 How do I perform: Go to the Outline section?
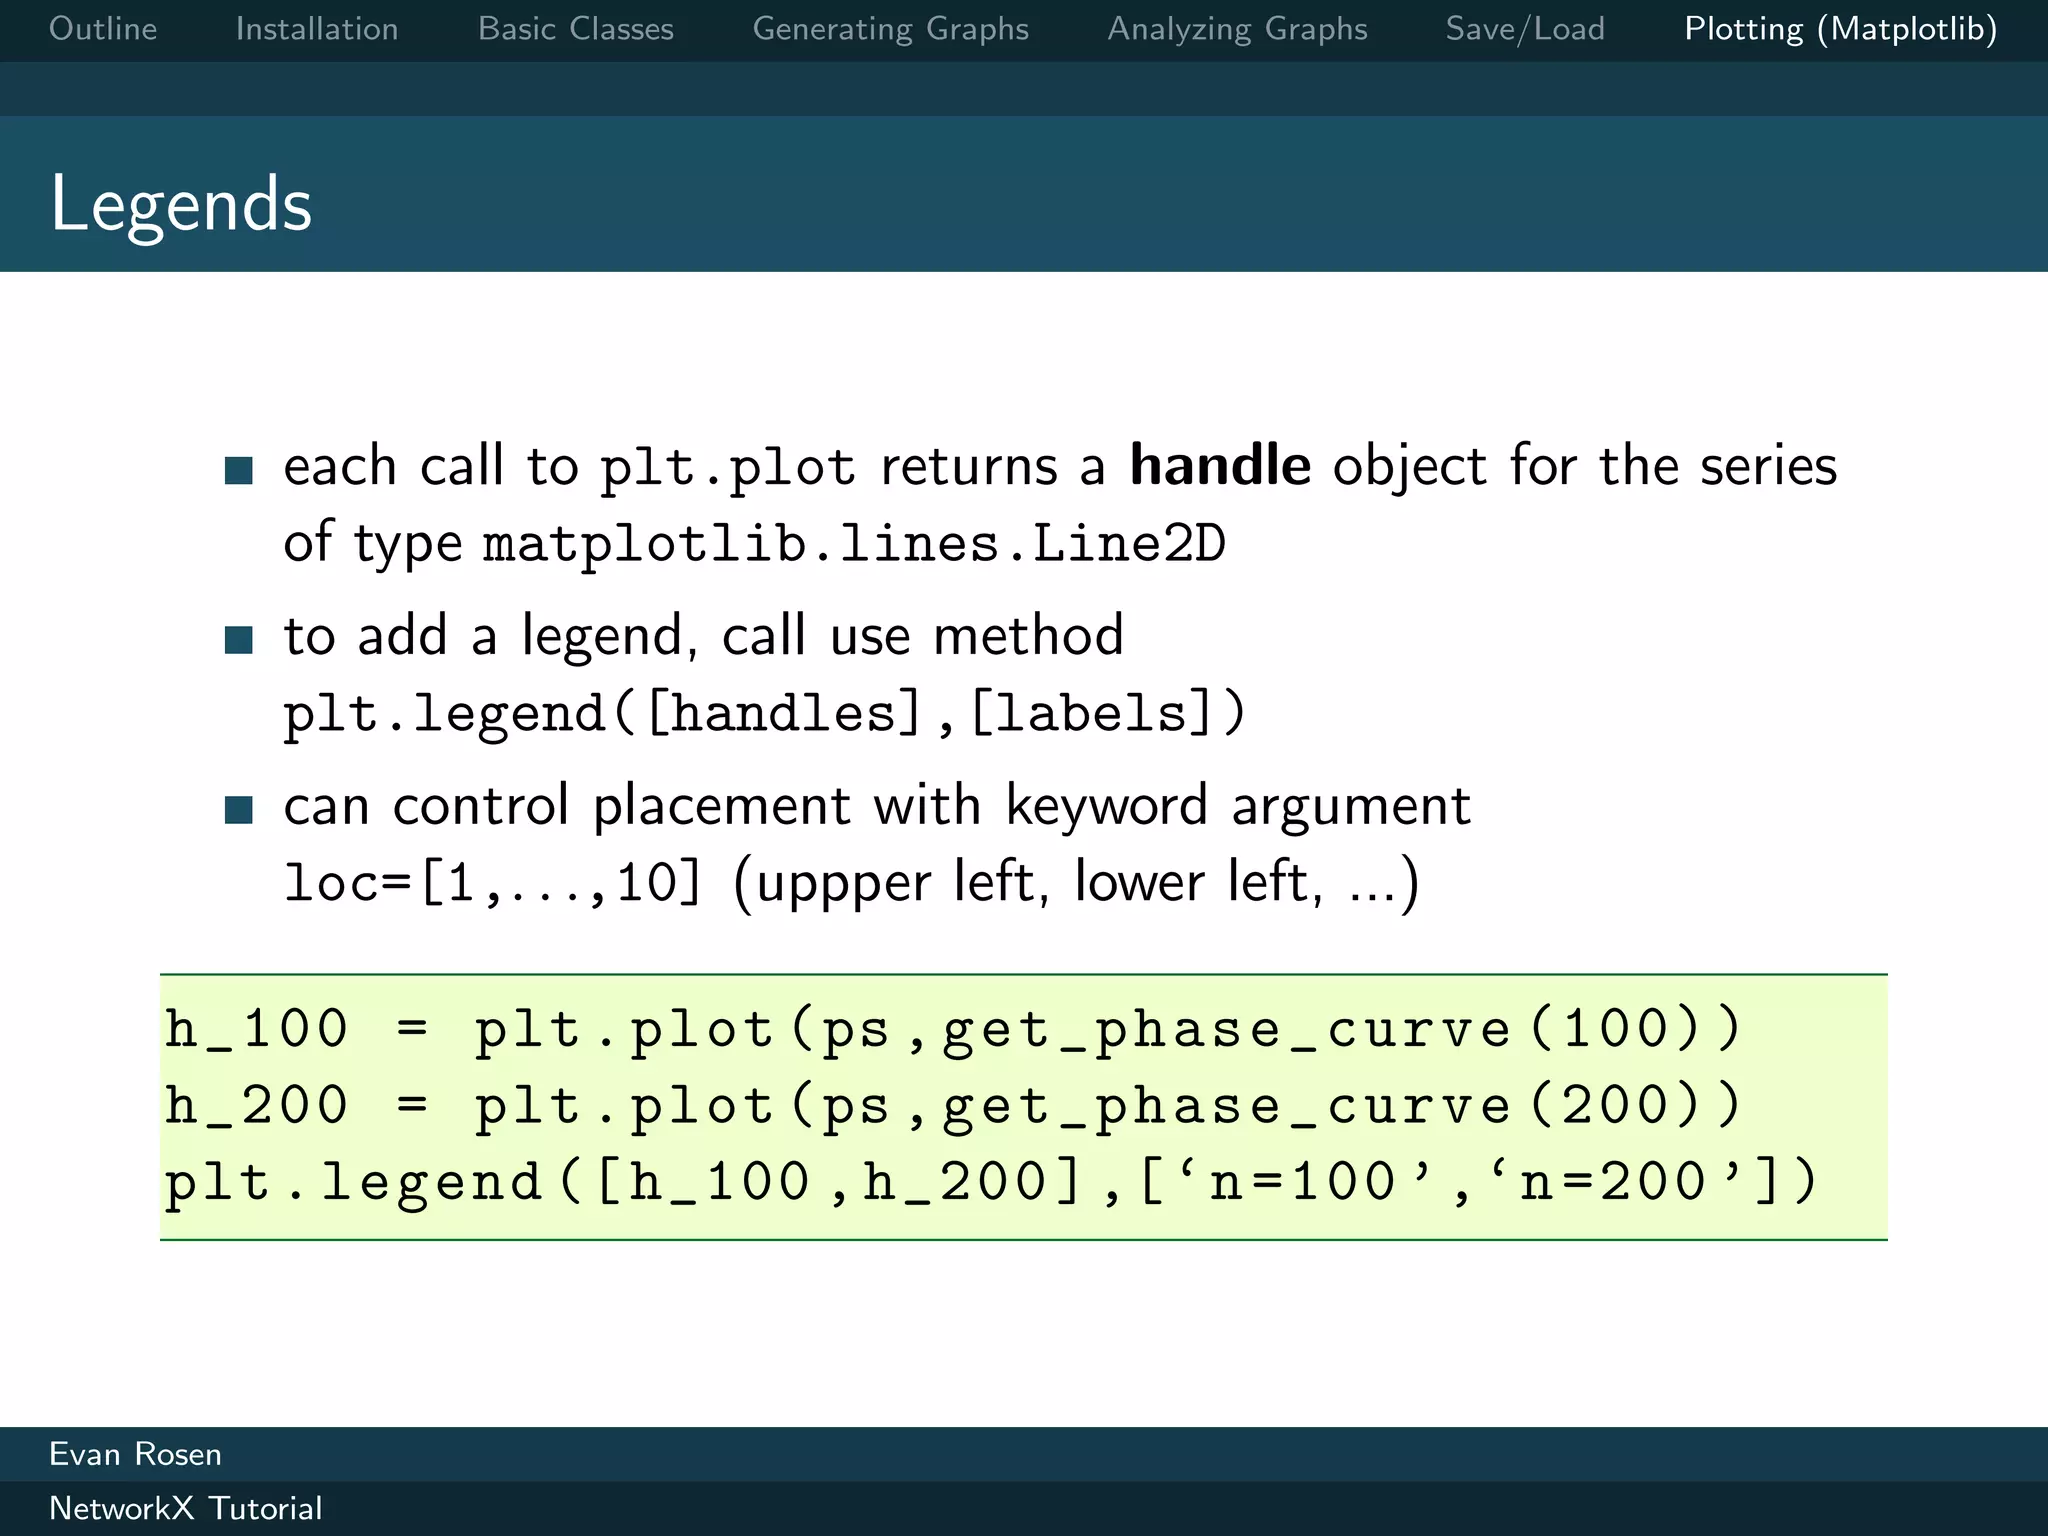[103, 29]
